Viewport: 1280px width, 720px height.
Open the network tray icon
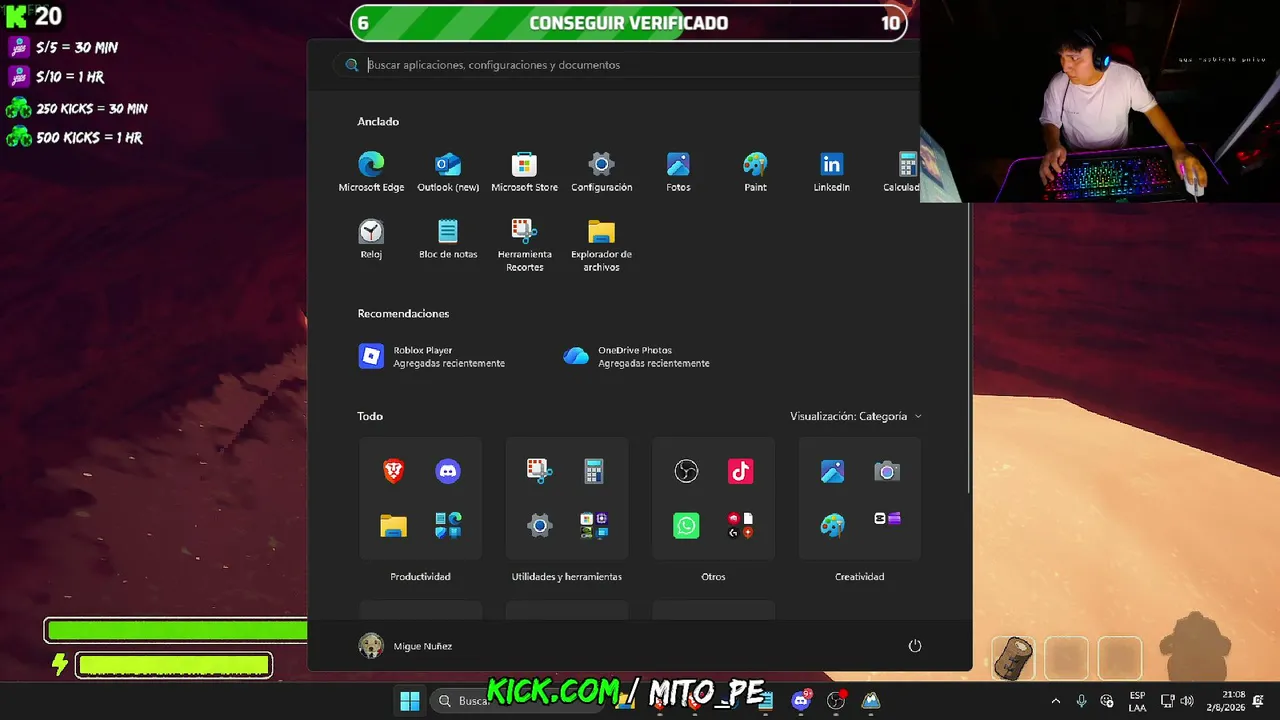(1167, 701)
